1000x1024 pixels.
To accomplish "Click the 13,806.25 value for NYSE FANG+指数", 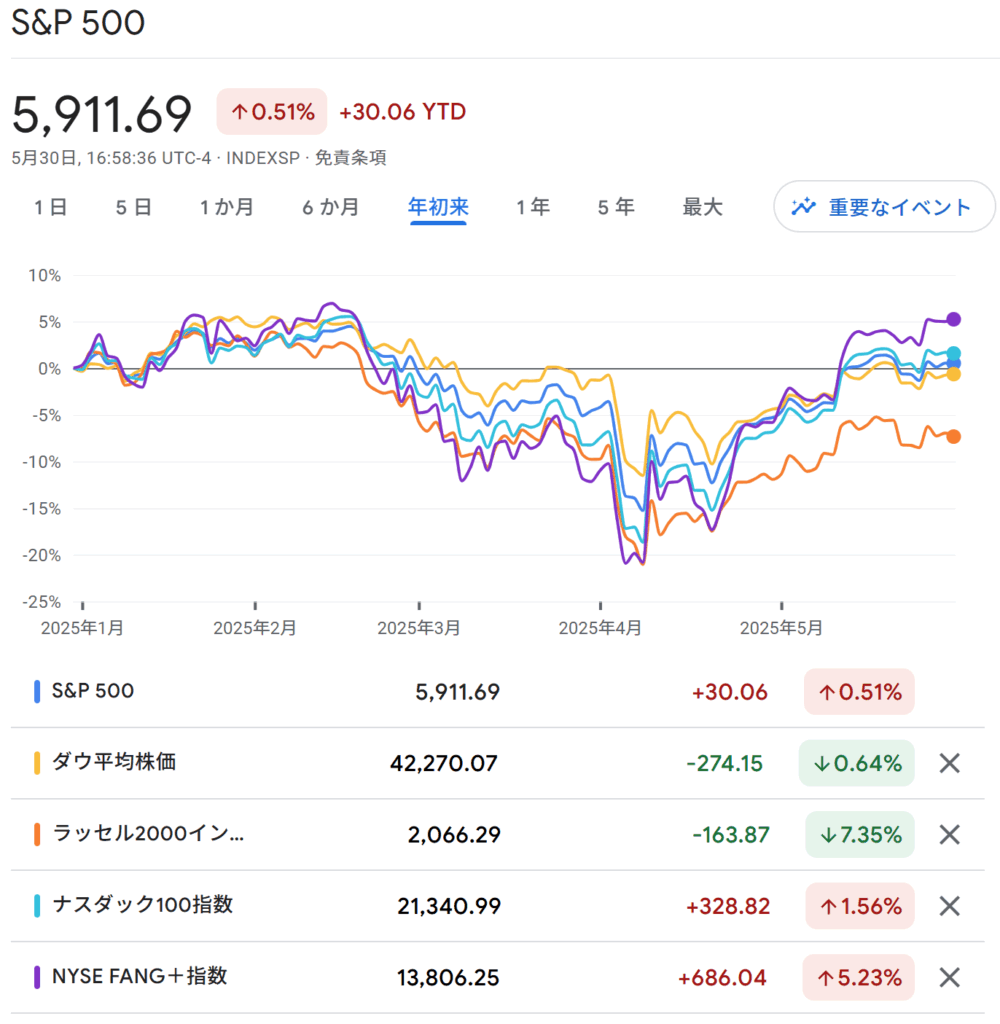I will (448, 978).
